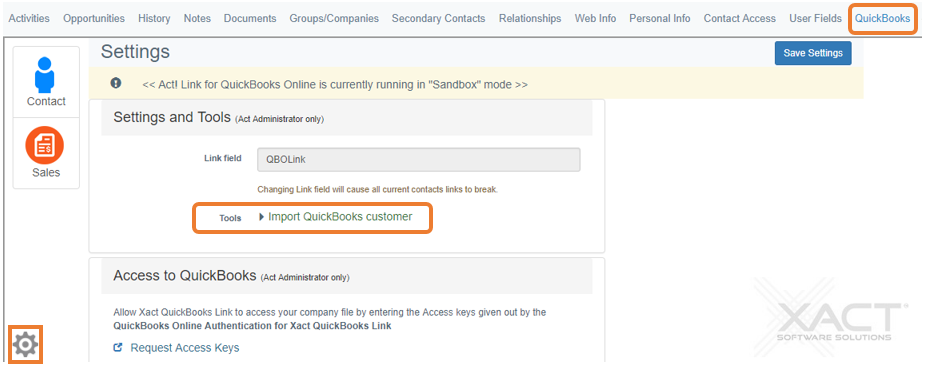Image resolution: width=926 pixels, height=371 pixels.
Task: Click the Contact label in sidebar
Action: pyautogui.click(x=46, y=102)
